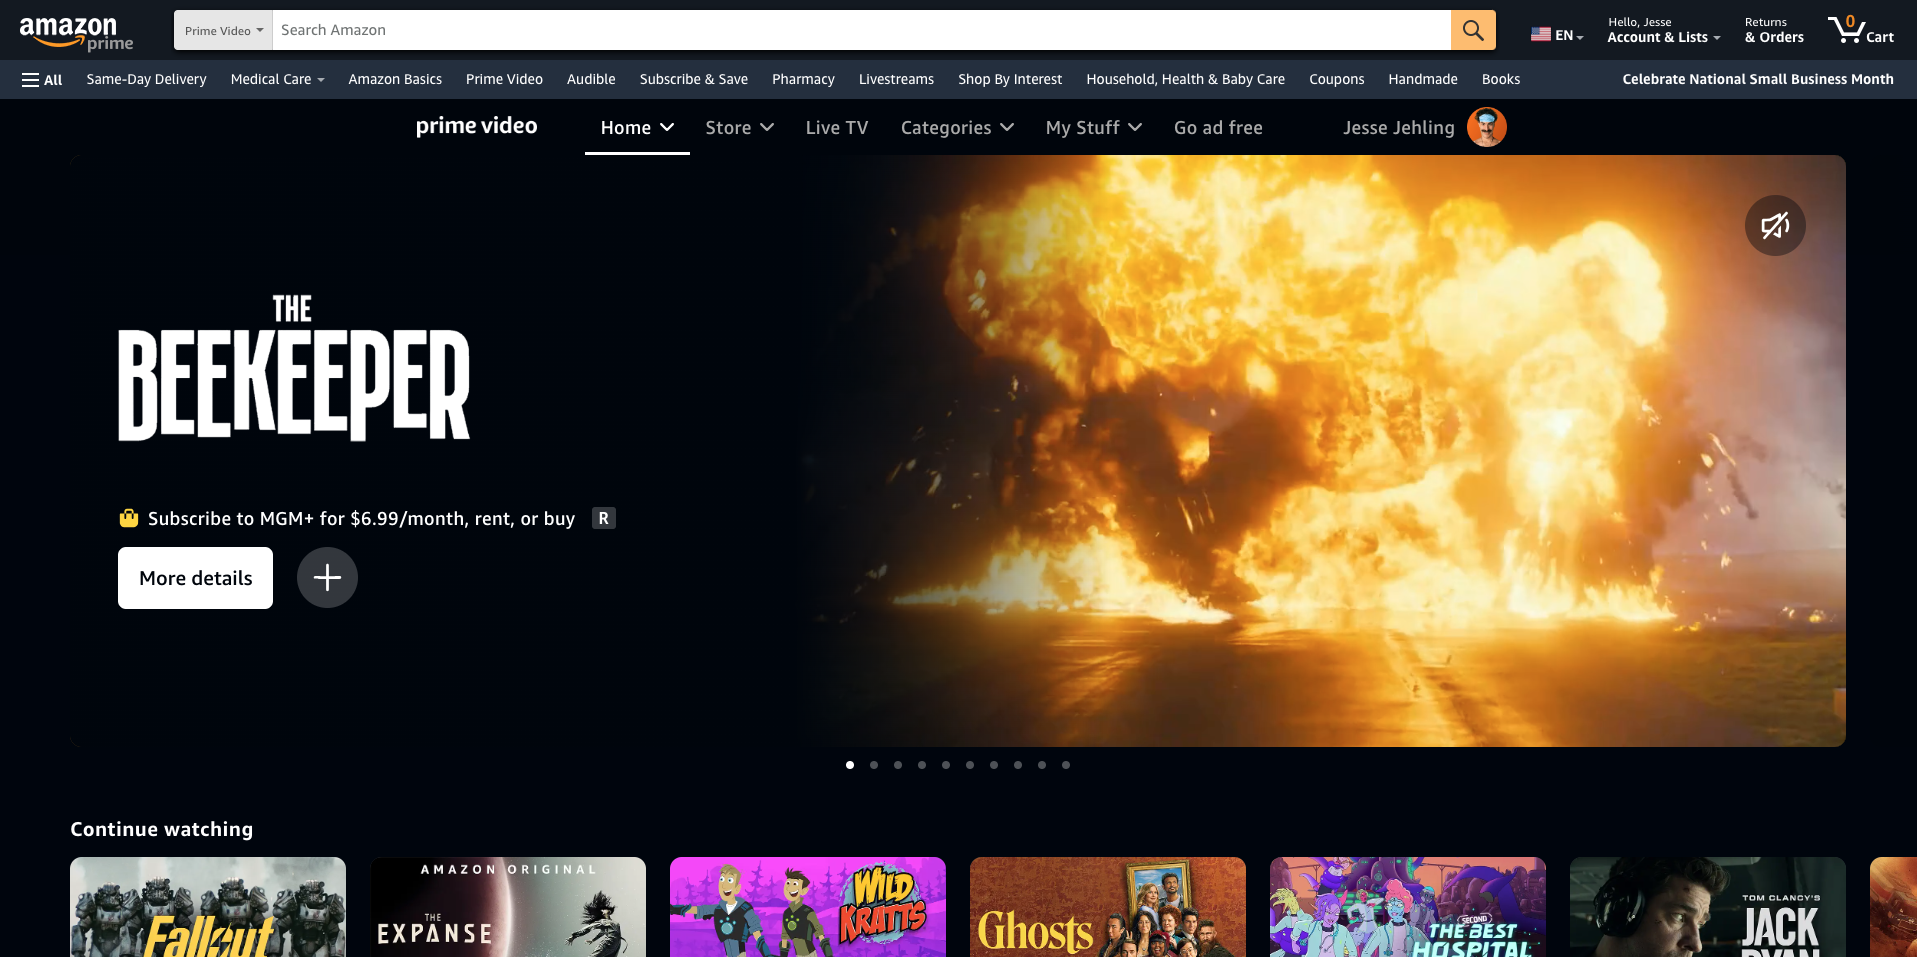Open Household, Health & Baby Care
The image size is (1917, 957).
[1185, 80]
